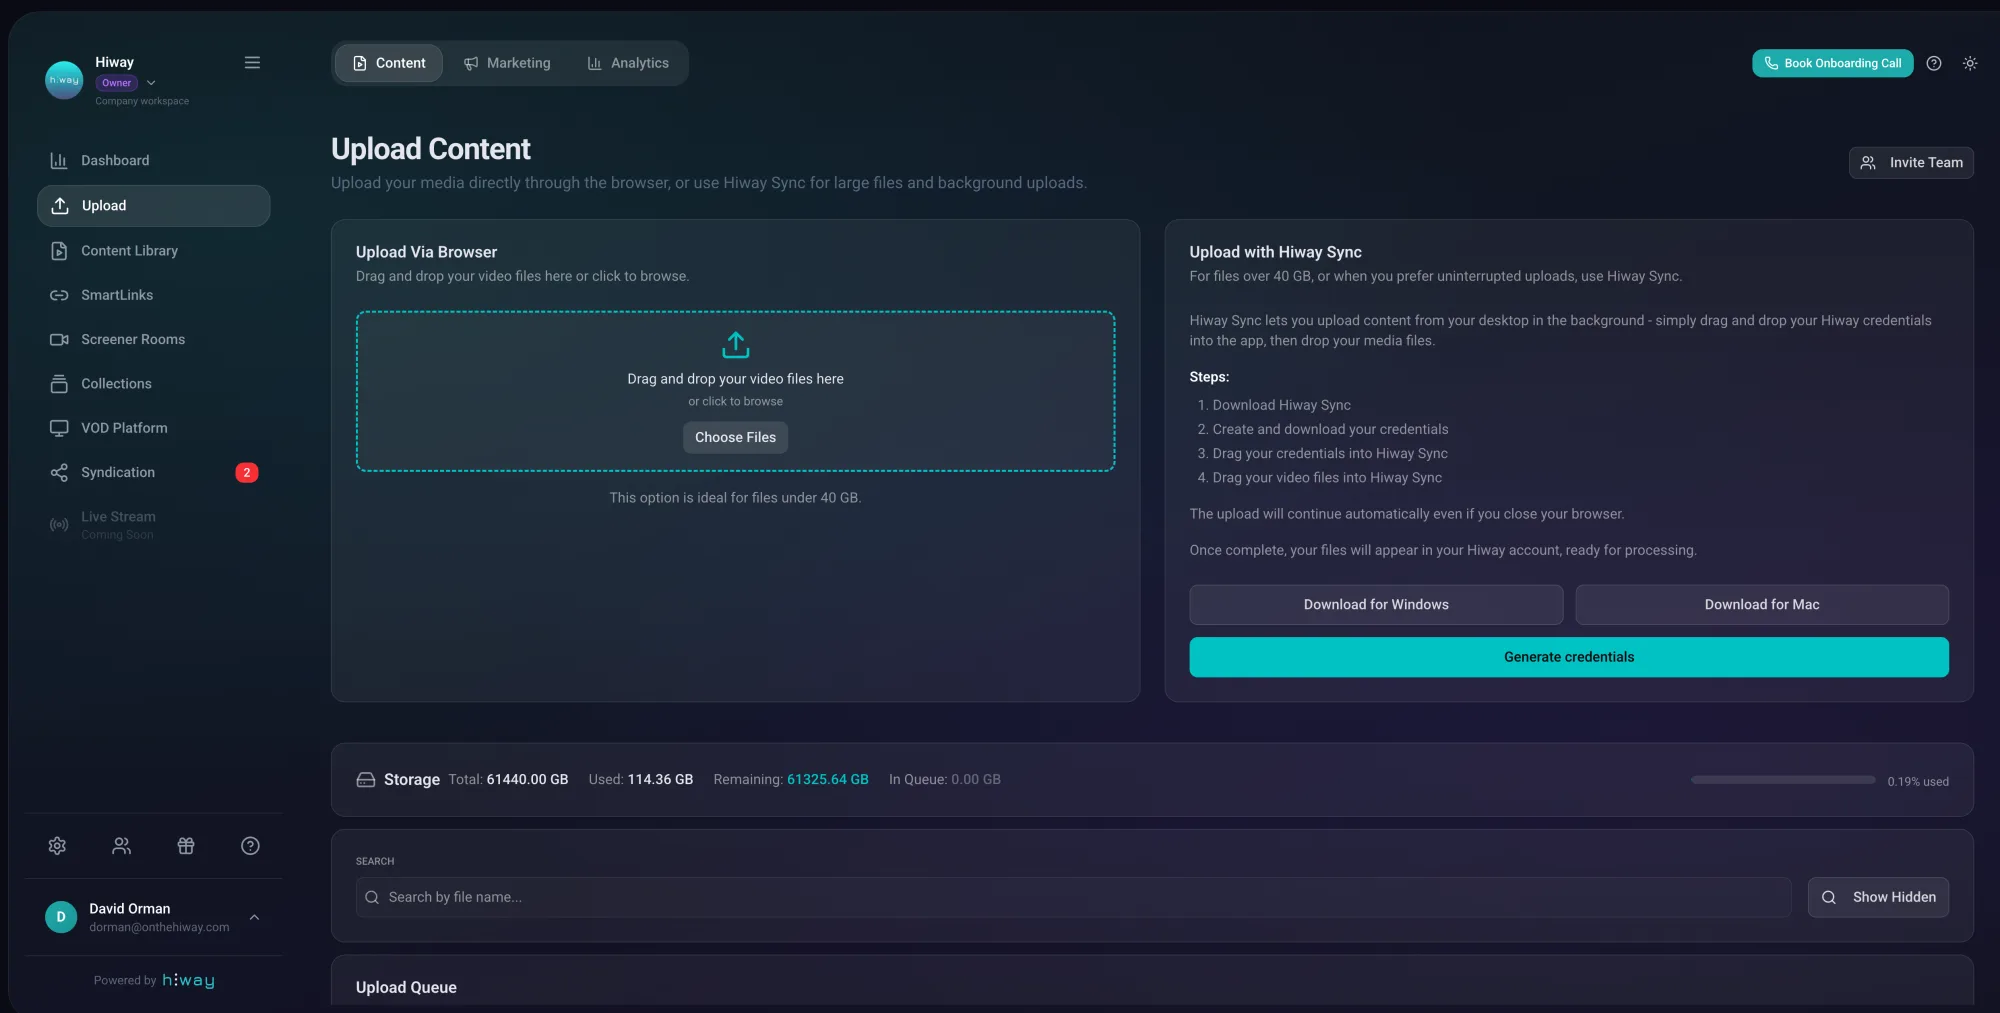Click the Live Stream broadcast icon
Image resolution: width=2000 pixels, height=1013 pixels.
point(59,525)
